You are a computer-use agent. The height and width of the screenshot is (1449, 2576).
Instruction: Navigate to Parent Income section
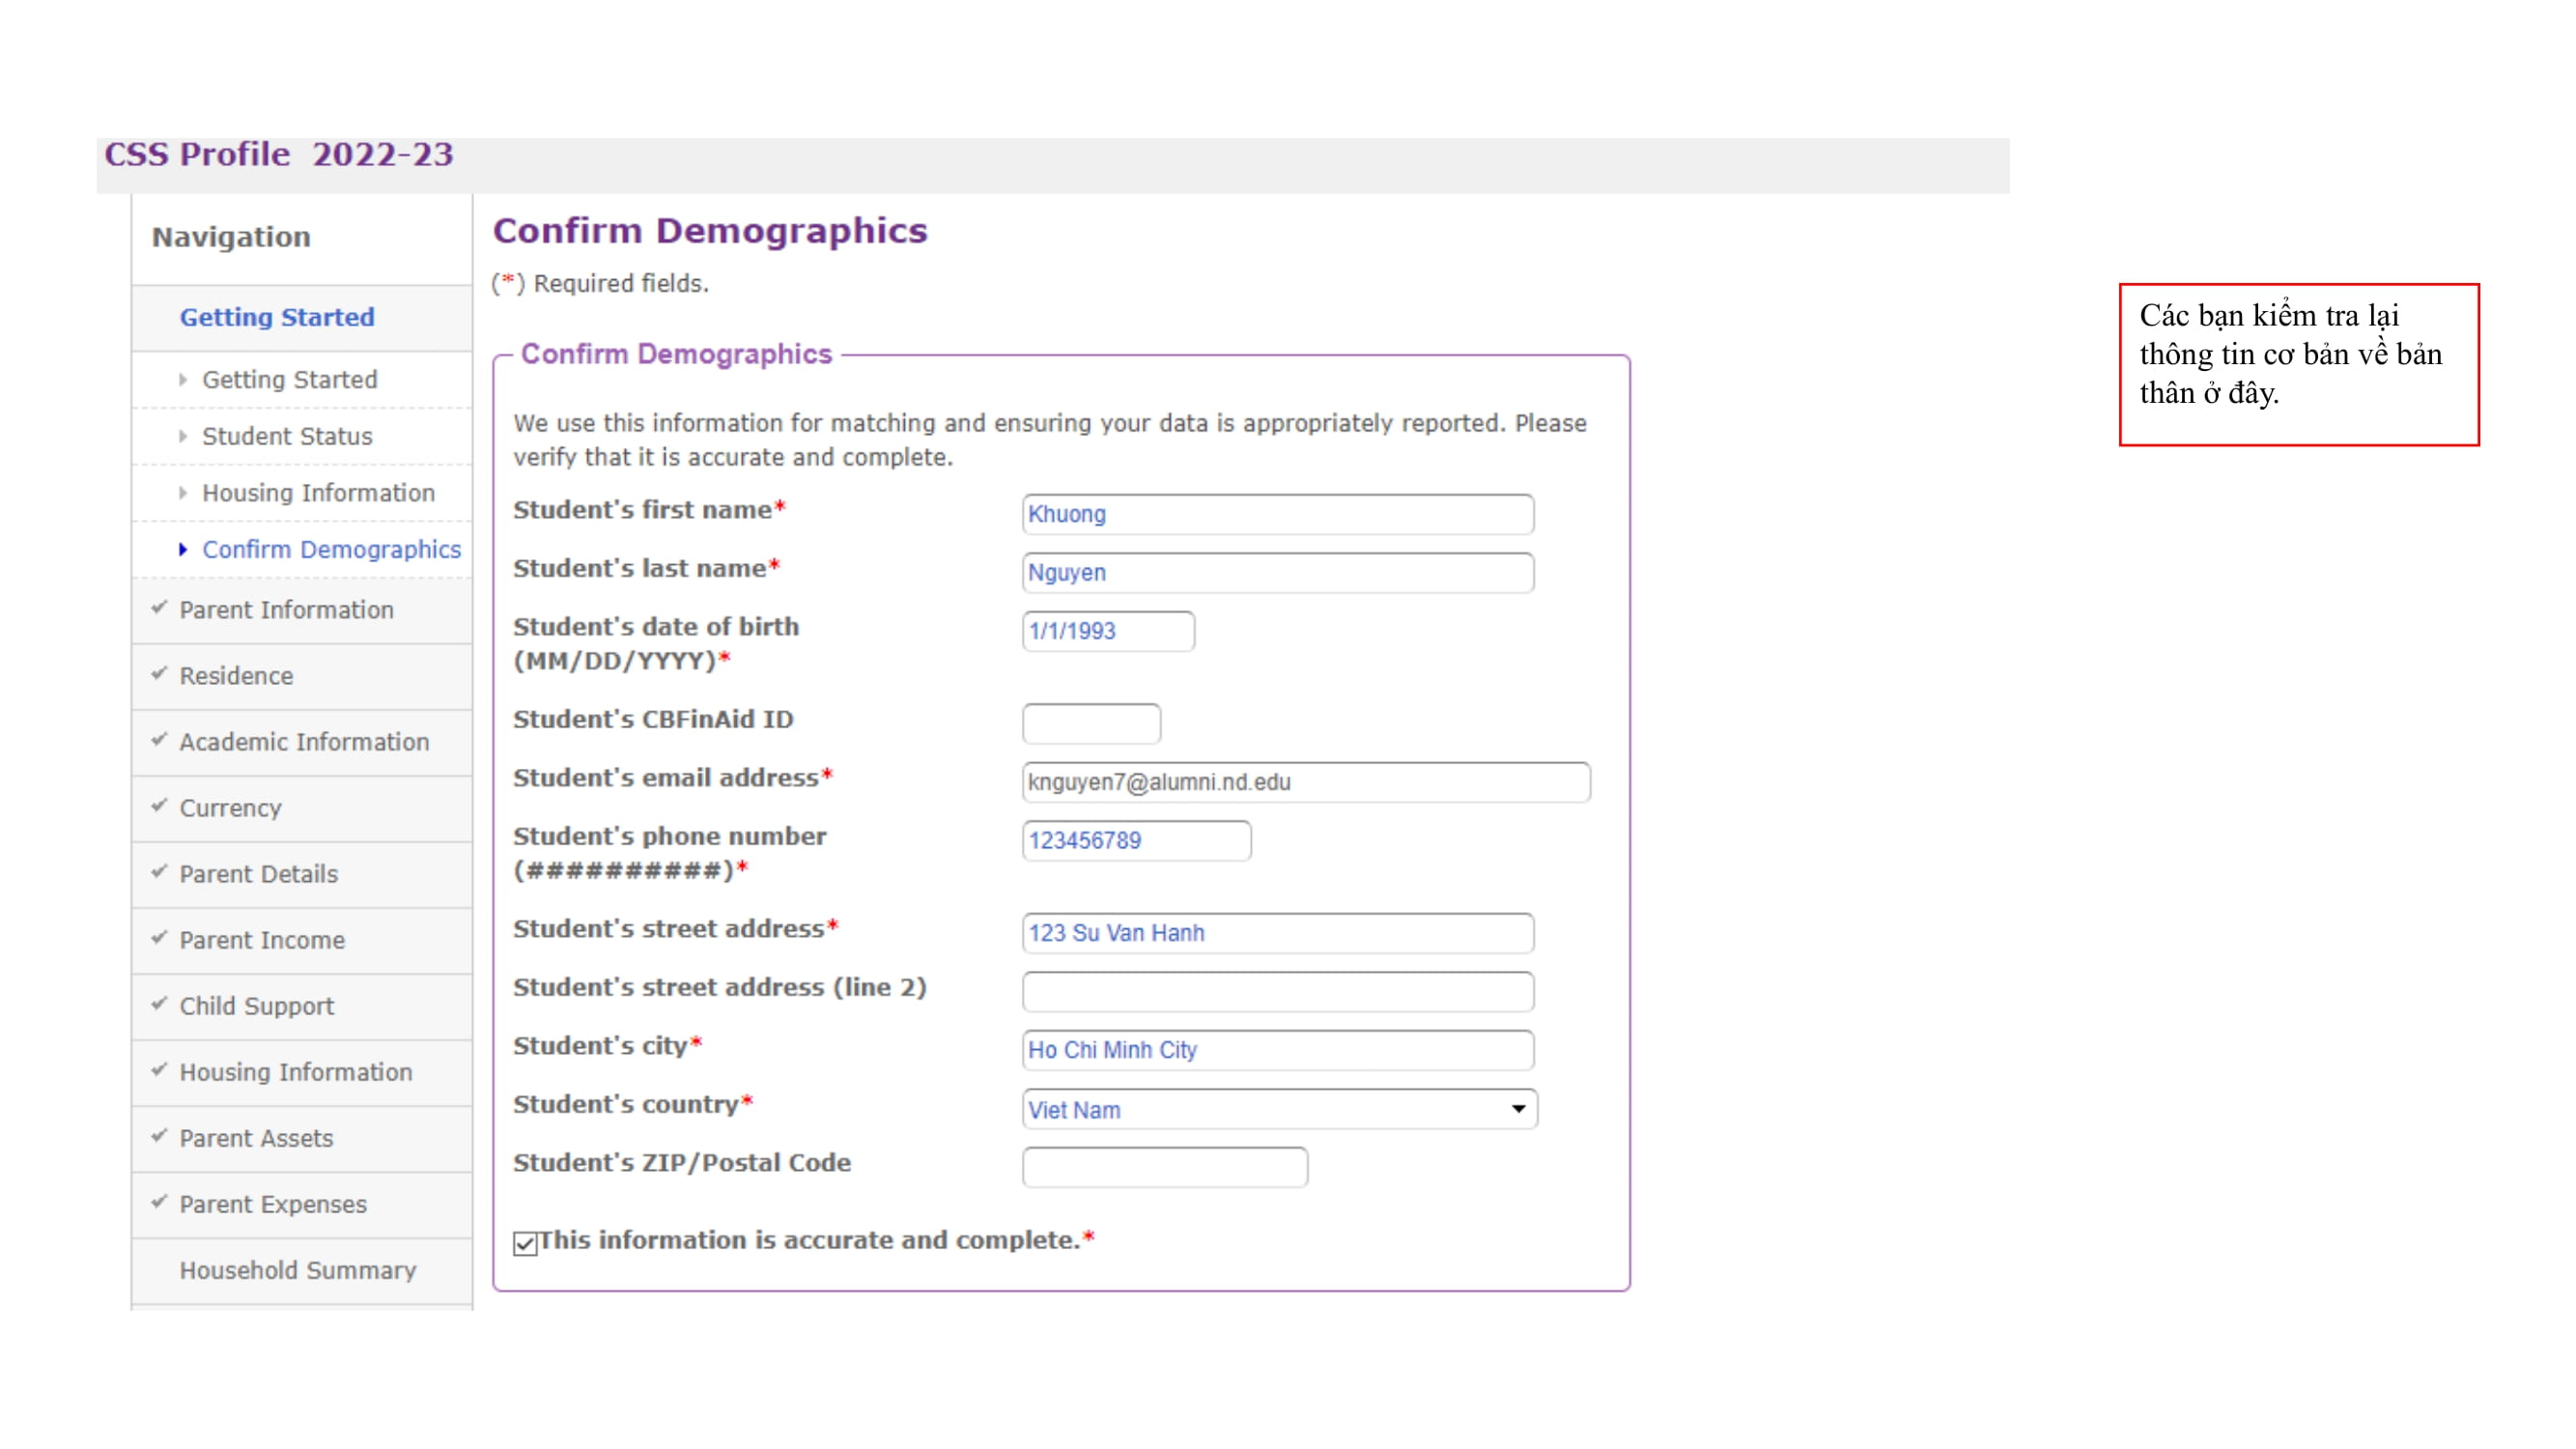pos(262,940)
